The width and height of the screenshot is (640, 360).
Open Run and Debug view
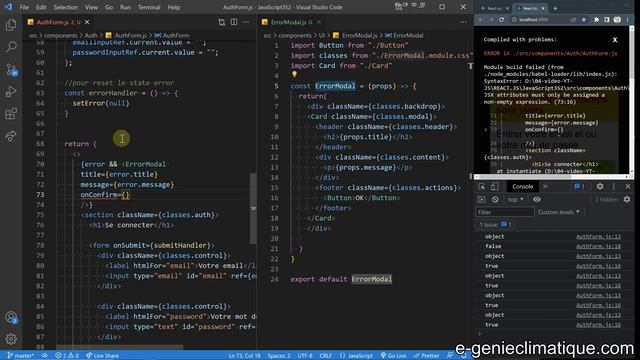11,91
